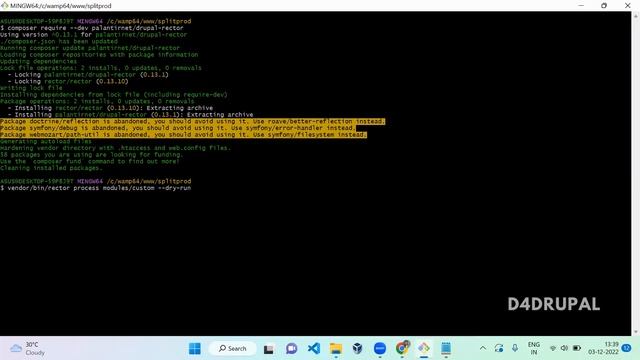Open the clock and date 03-12-2022
This screenshot has width=640, height=360.
coord(603,348)
